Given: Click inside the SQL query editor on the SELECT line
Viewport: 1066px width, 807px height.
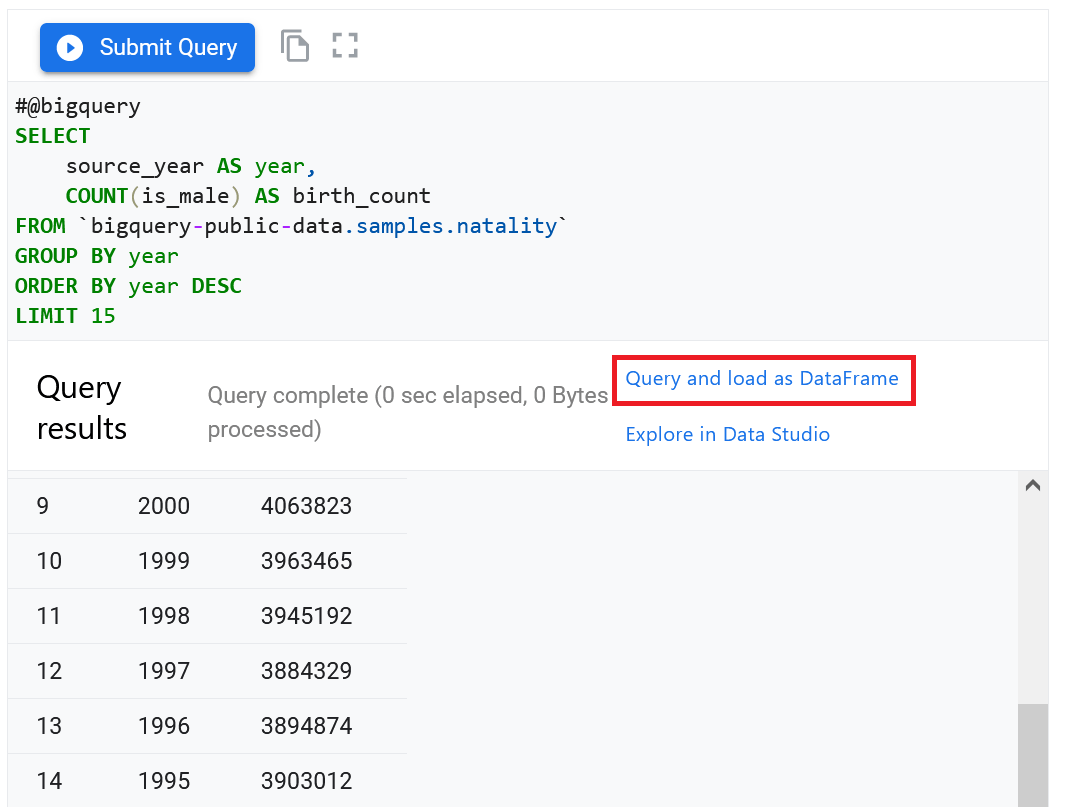Looking at the screenshot, I should click(52, 136).
